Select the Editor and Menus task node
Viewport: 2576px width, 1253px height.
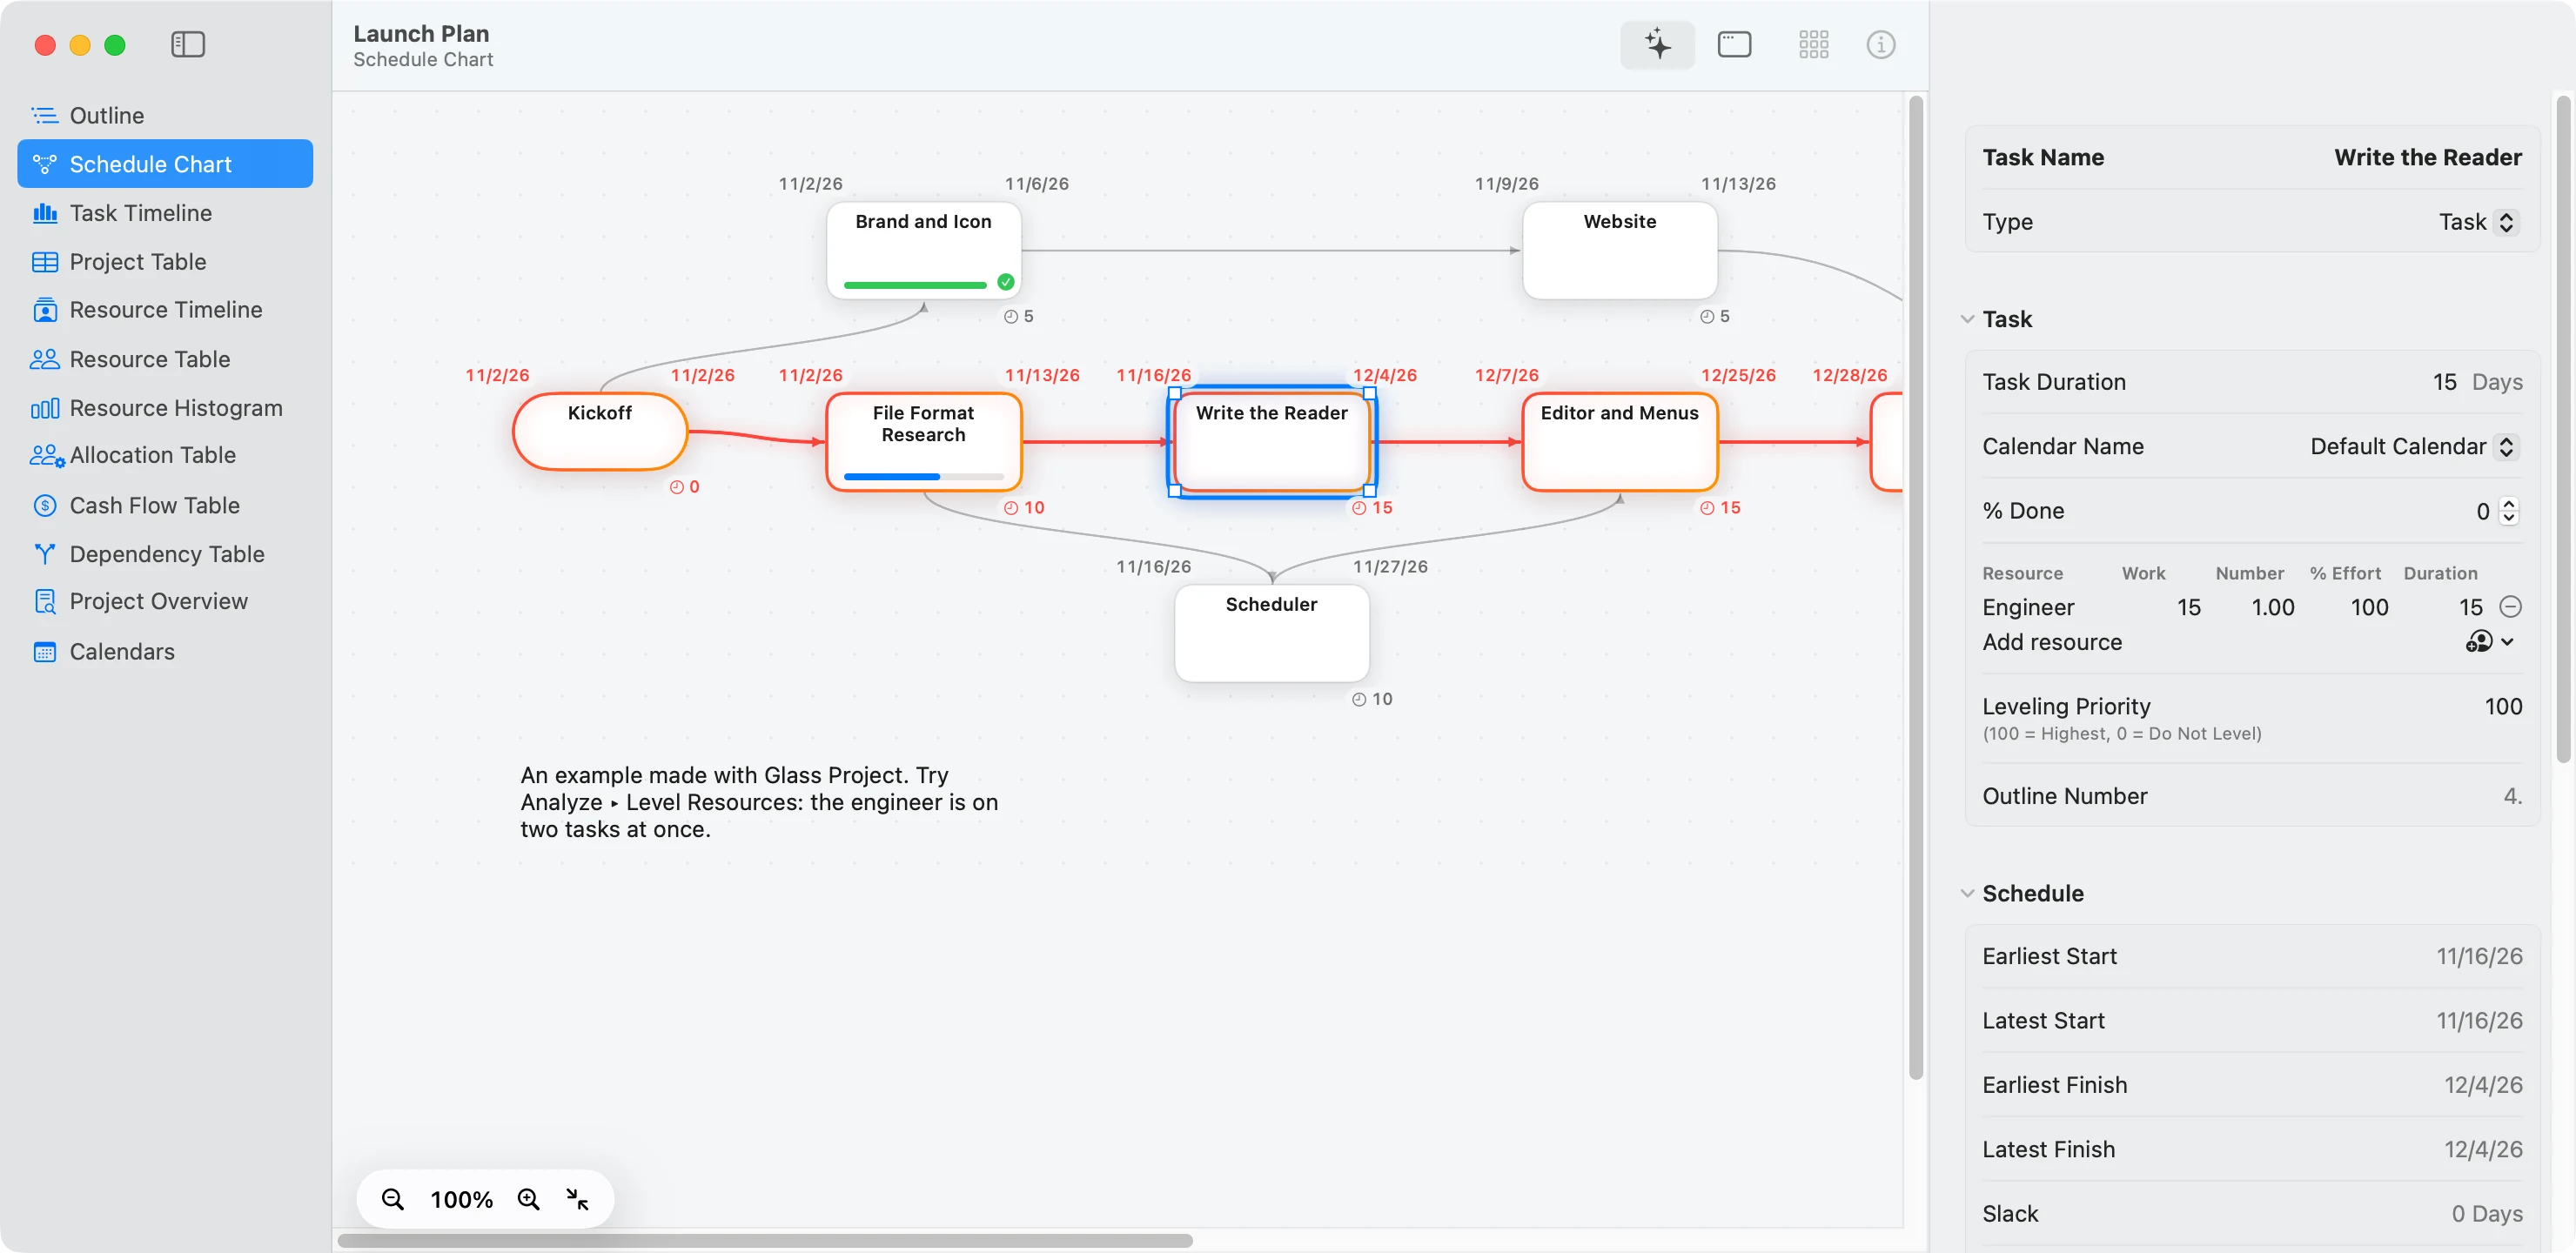click(1620, 441)
